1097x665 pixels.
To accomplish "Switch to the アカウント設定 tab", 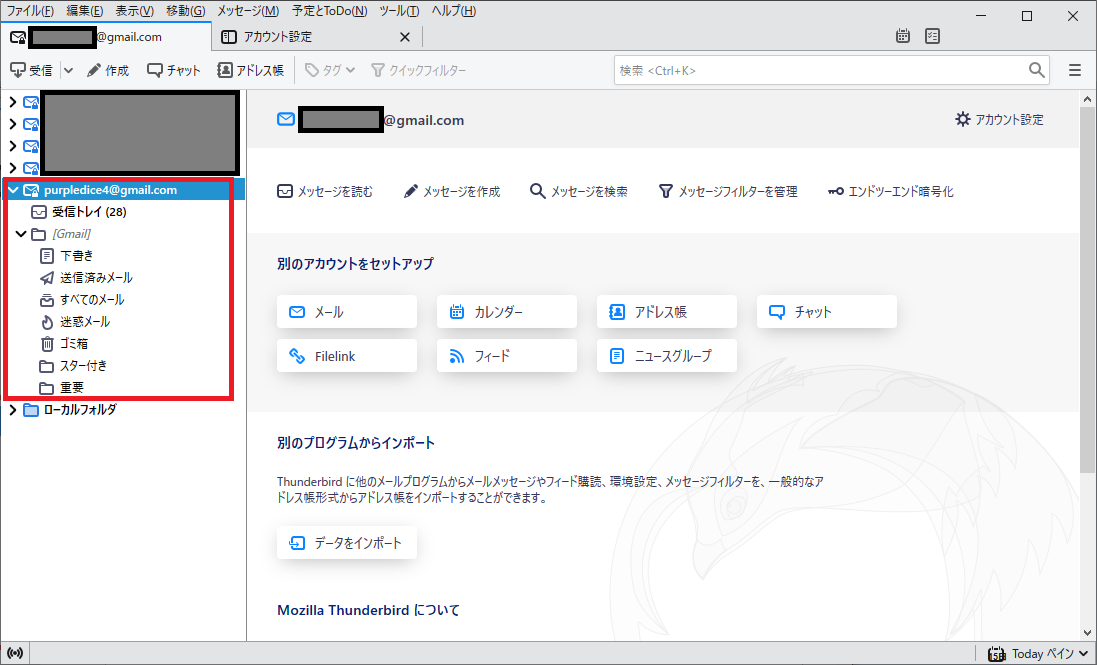I will [316, 37].
